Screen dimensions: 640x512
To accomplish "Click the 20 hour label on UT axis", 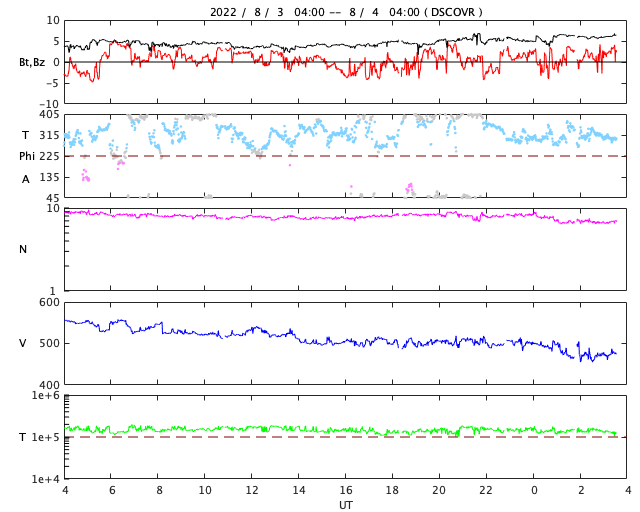I will click(x=439, y=490).
